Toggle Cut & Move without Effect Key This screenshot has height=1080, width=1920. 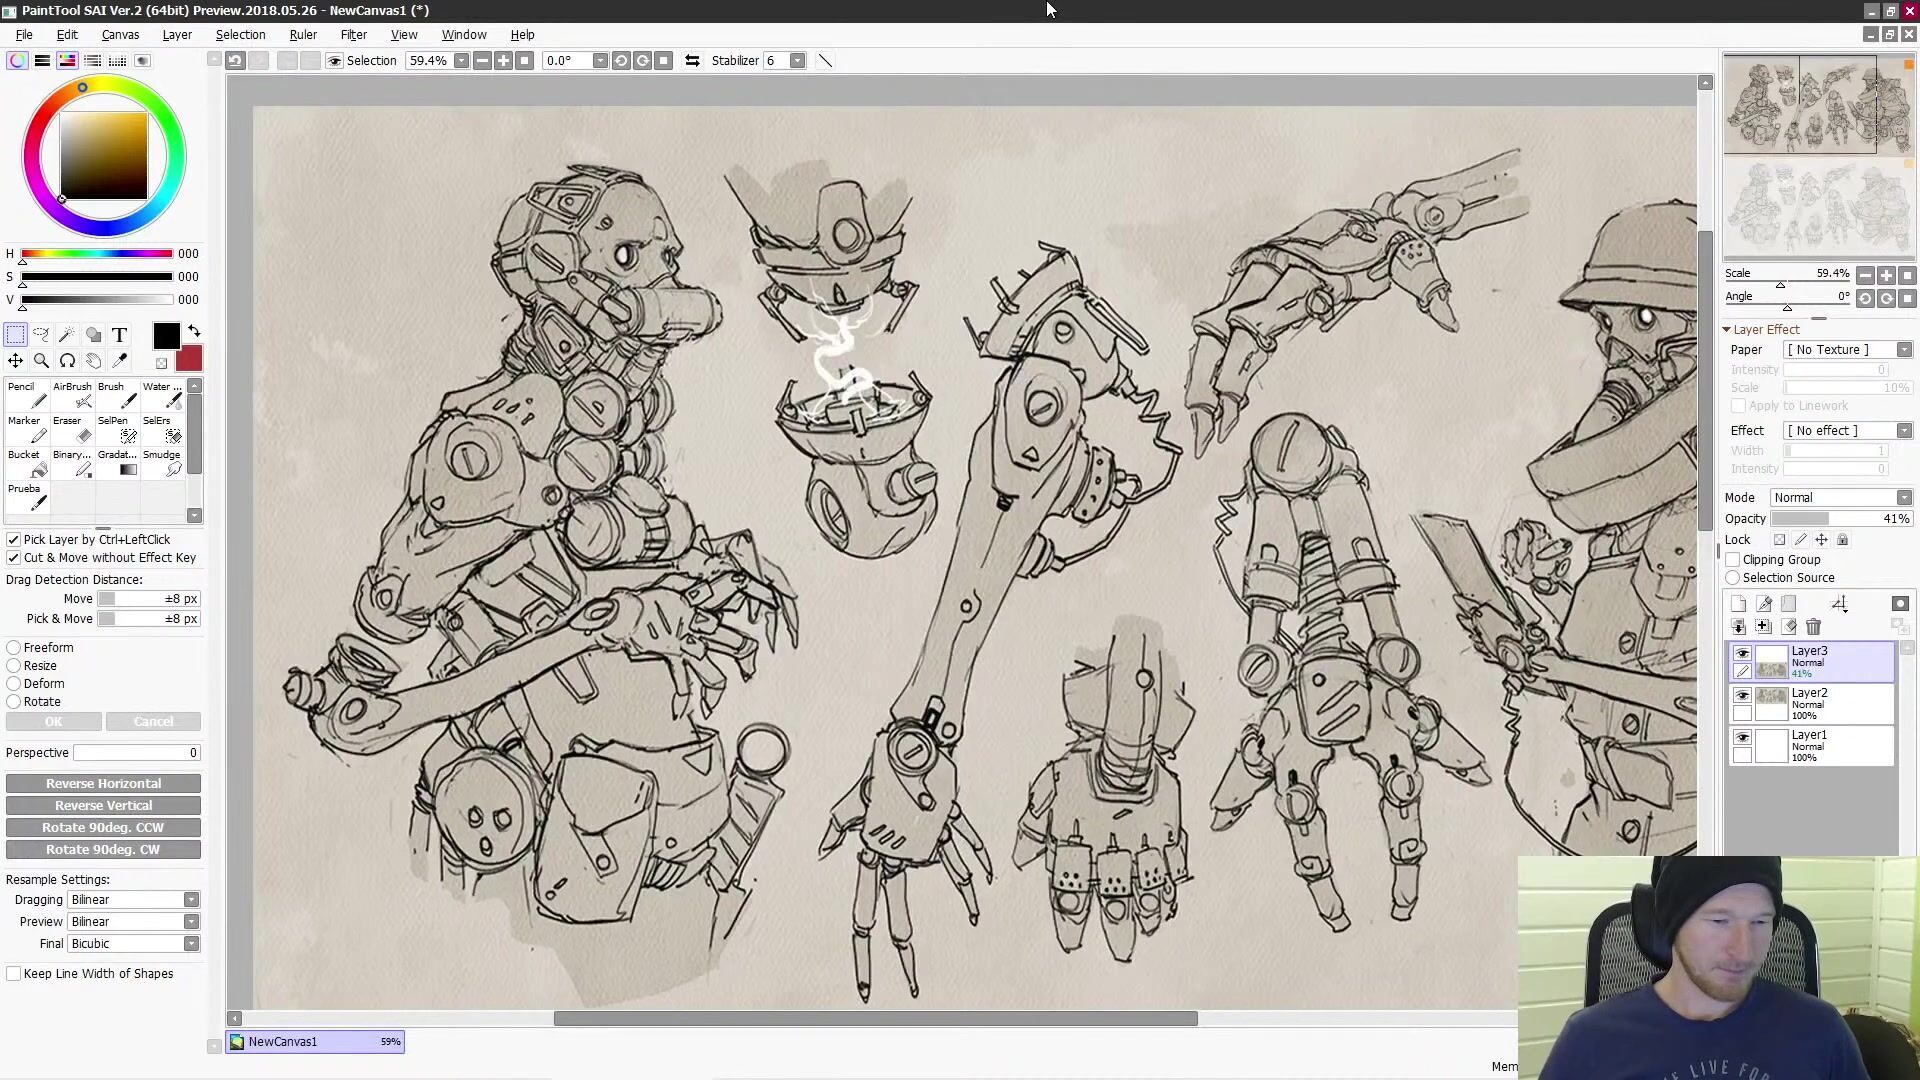[x=14, y=558]
